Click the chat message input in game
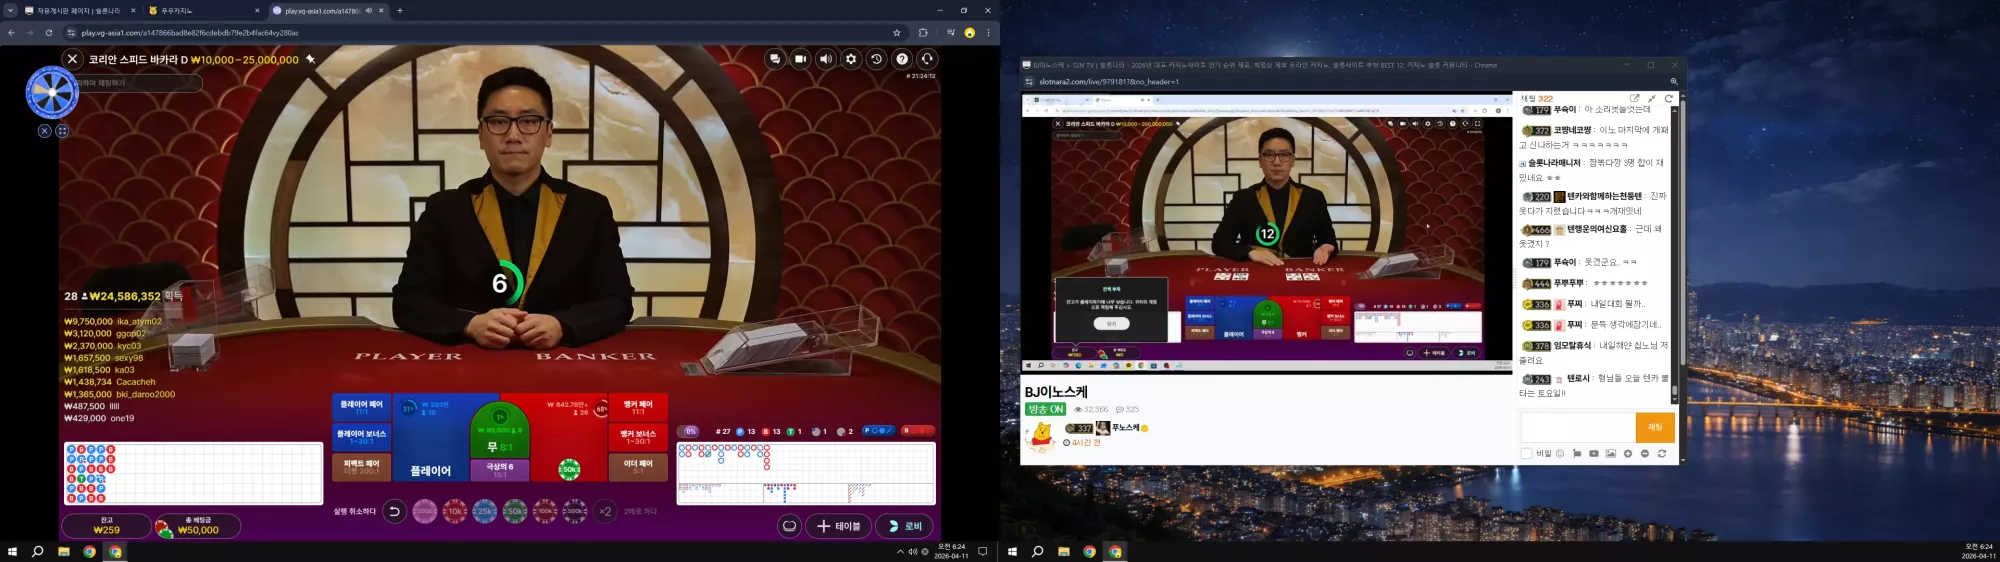Image resolution: width=2000 pixels, height=562 pixels. pyautogui.click(x=140, y=83)
